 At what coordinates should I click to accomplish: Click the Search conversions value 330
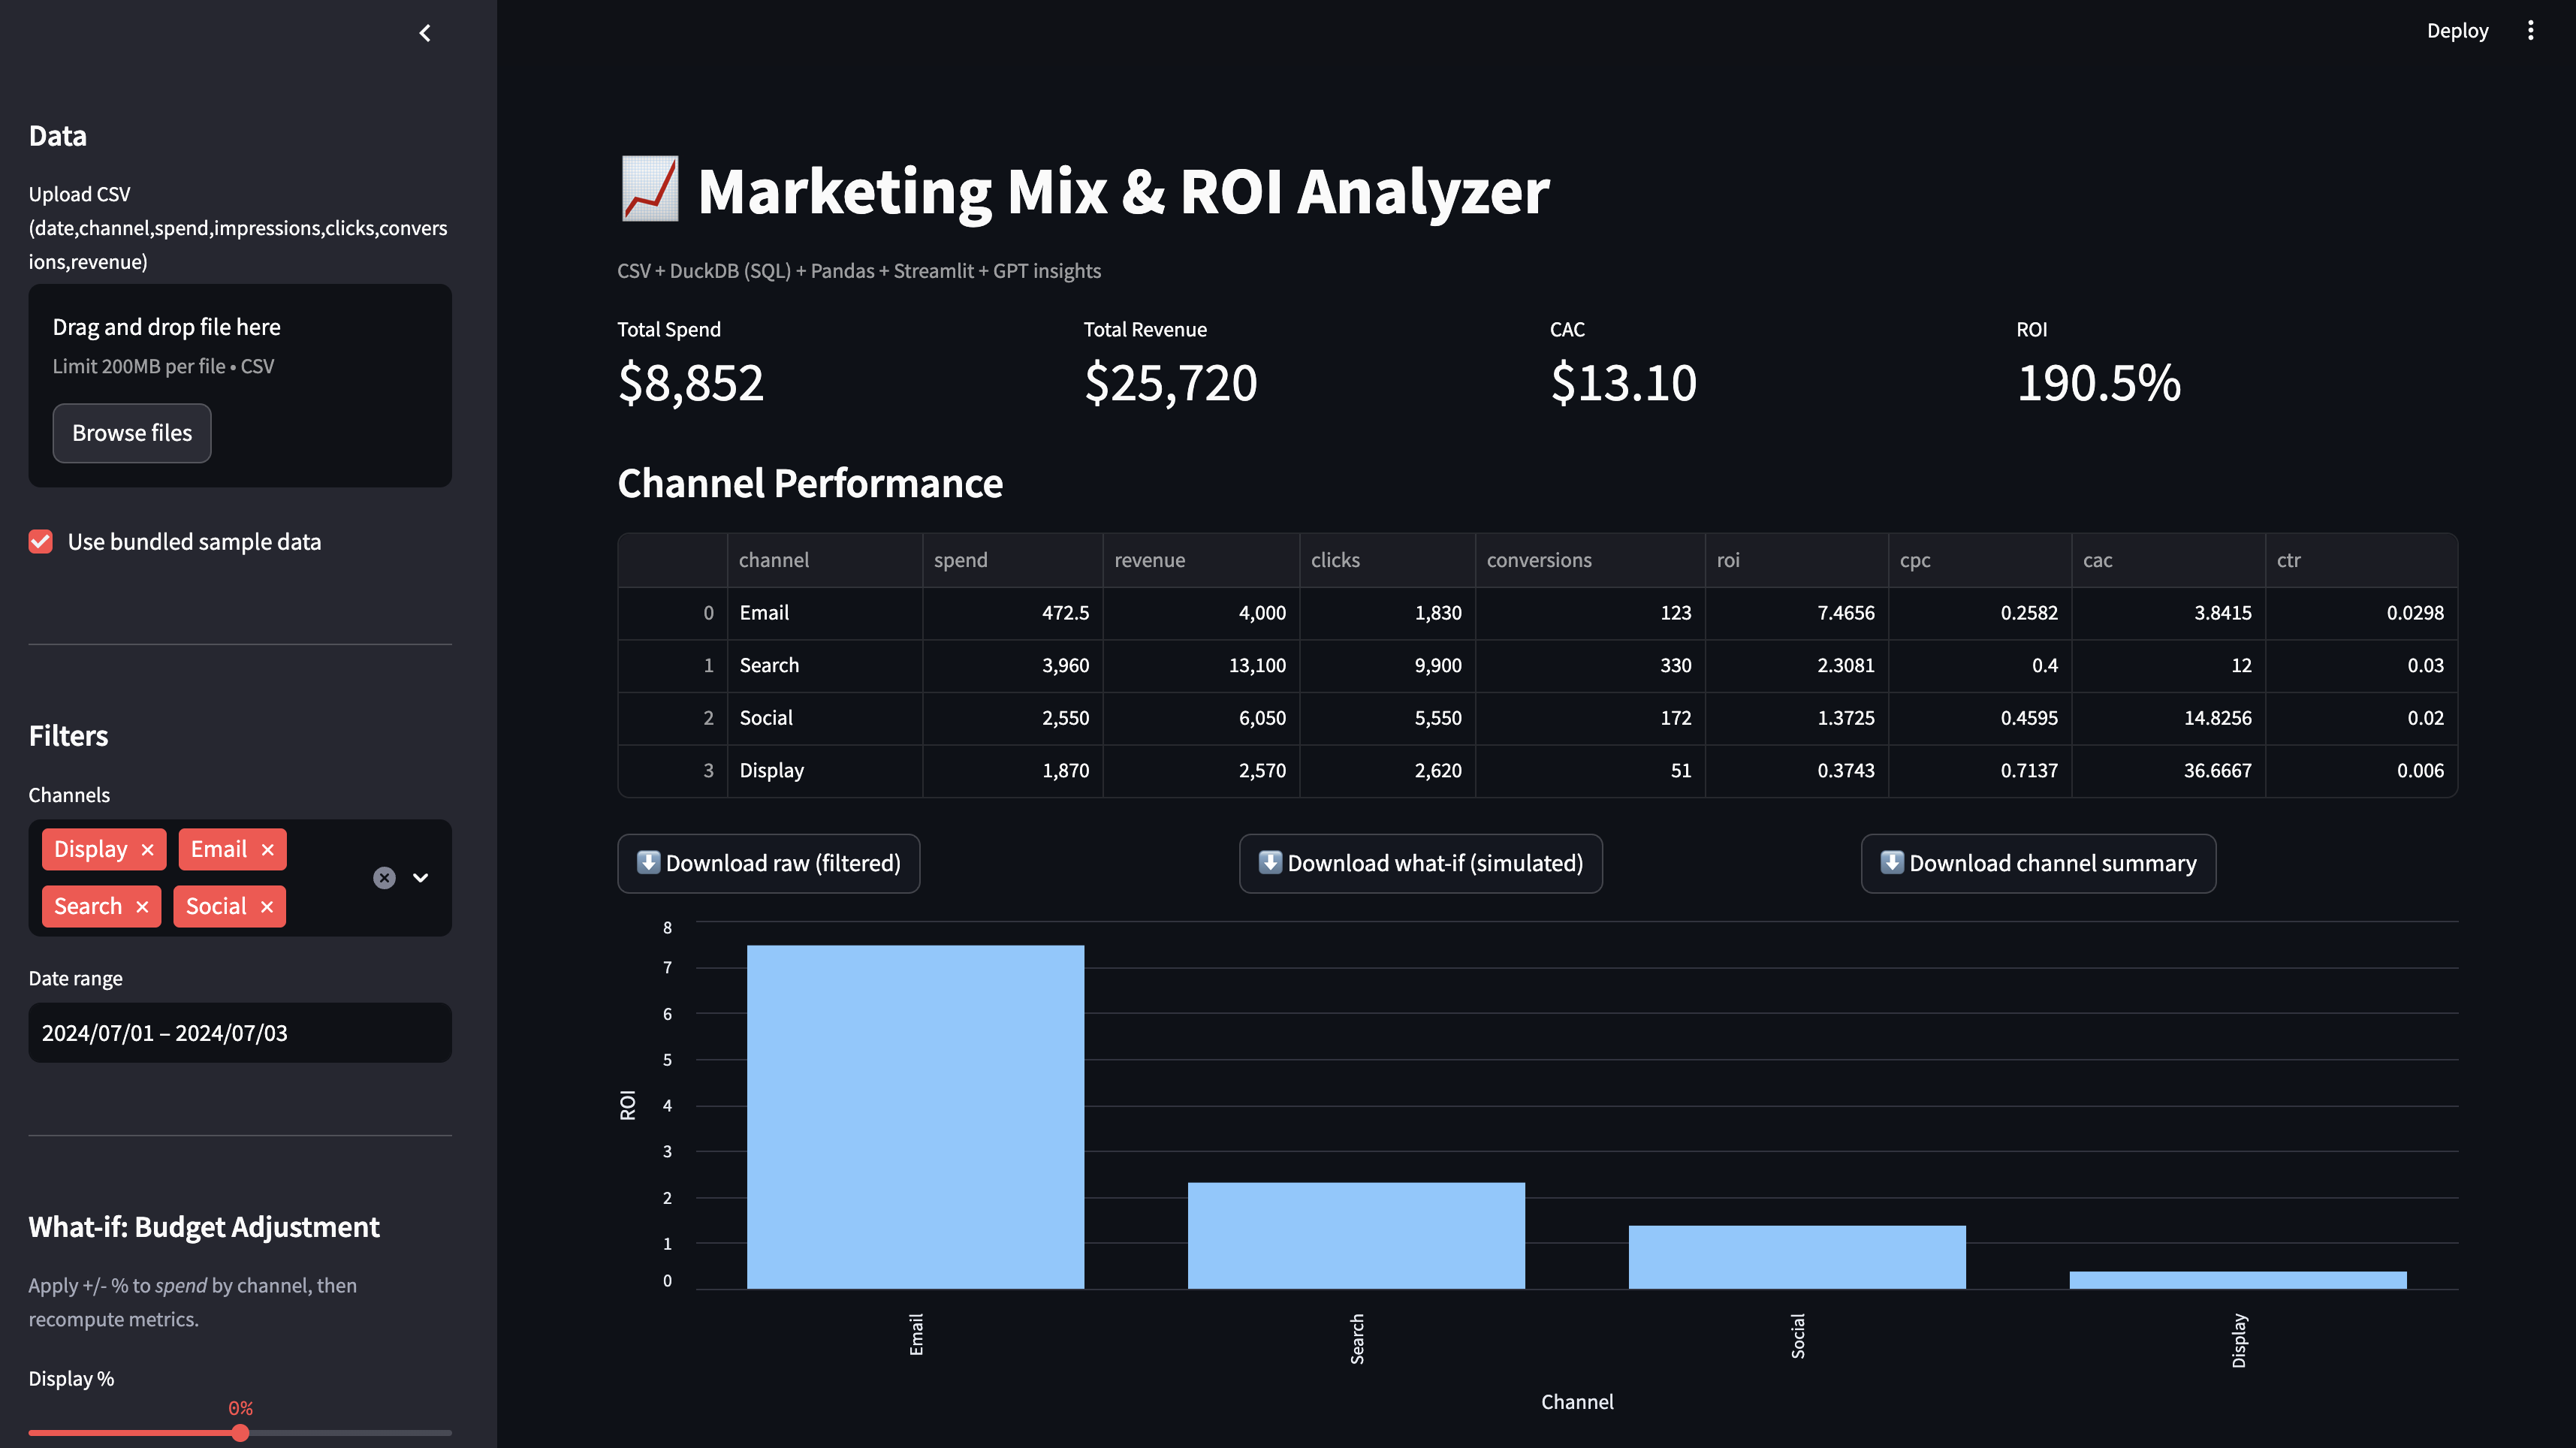click(1590, 666)
